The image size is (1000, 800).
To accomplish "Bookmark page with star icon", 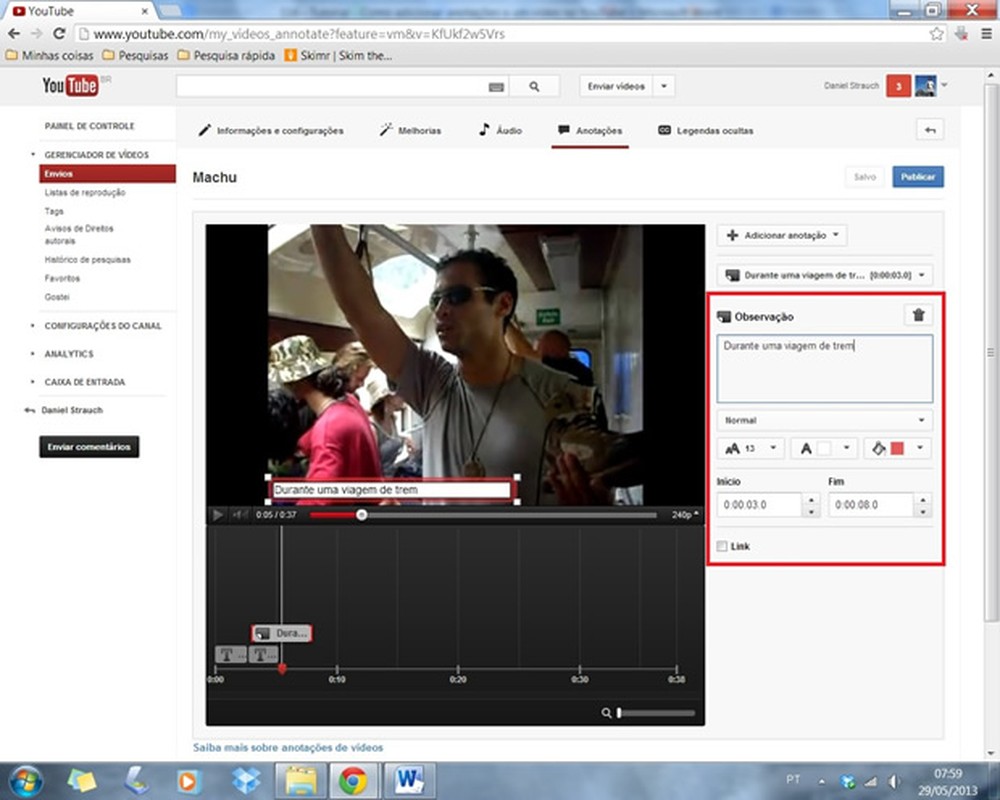I will 936,34.
